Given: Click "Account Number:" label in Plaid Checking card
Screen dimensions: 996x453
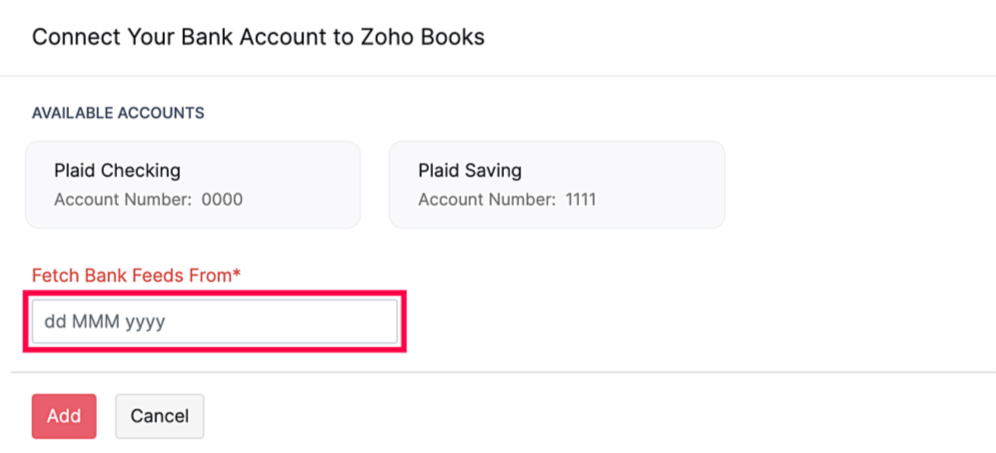Looking at the screenshot, I should (122, 199).
